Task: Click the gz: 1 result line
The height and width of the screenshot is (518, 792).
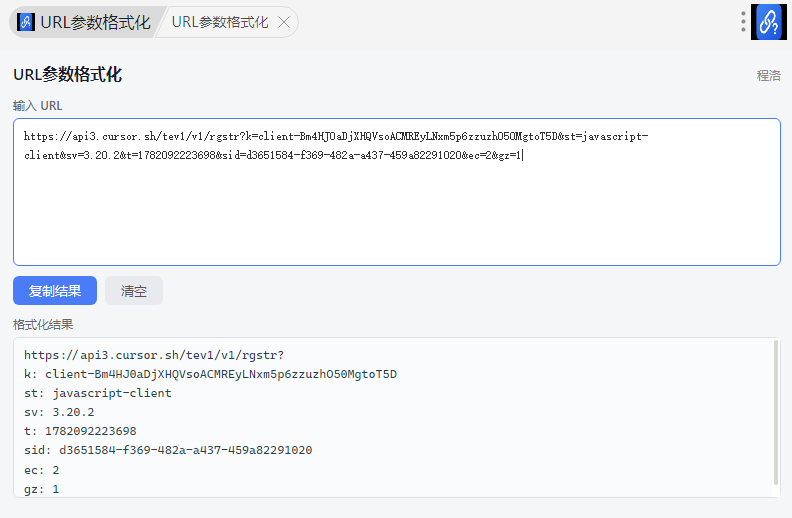Action: 42,489
